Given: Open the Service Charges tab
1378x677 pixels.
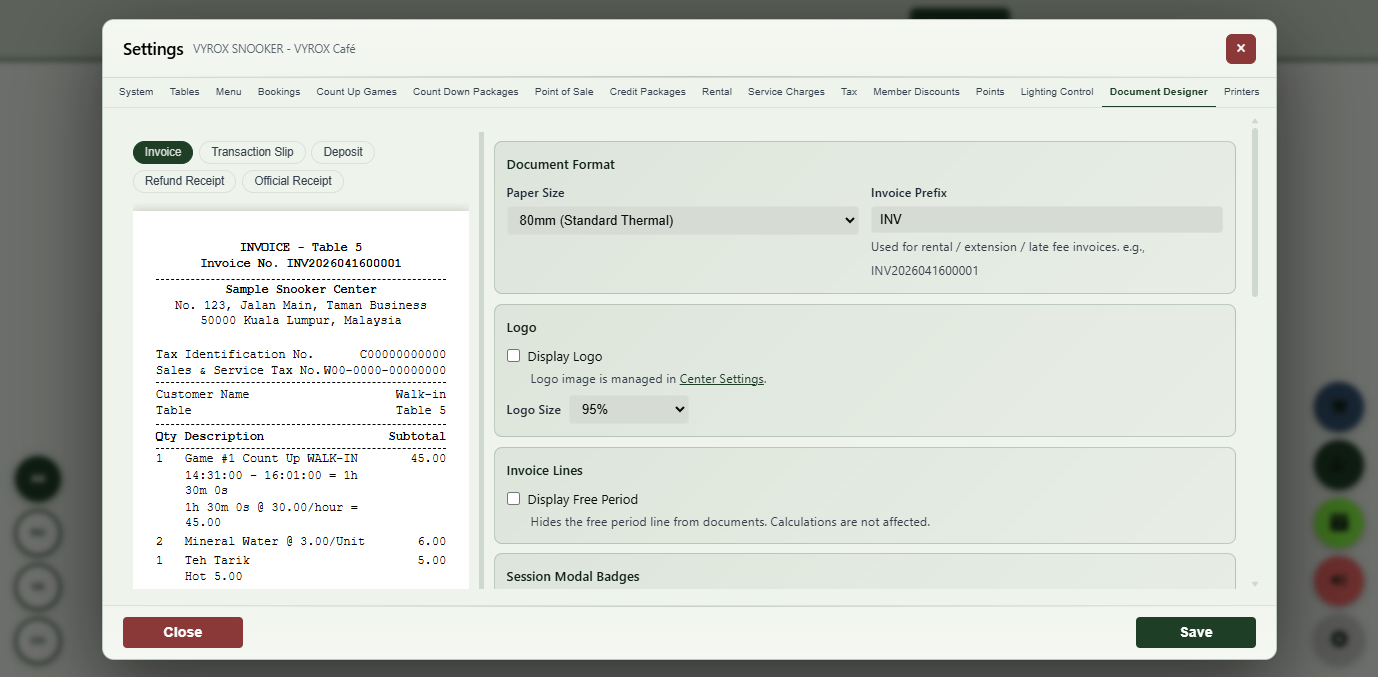Looking at the screenshot, I should [786, 92].
